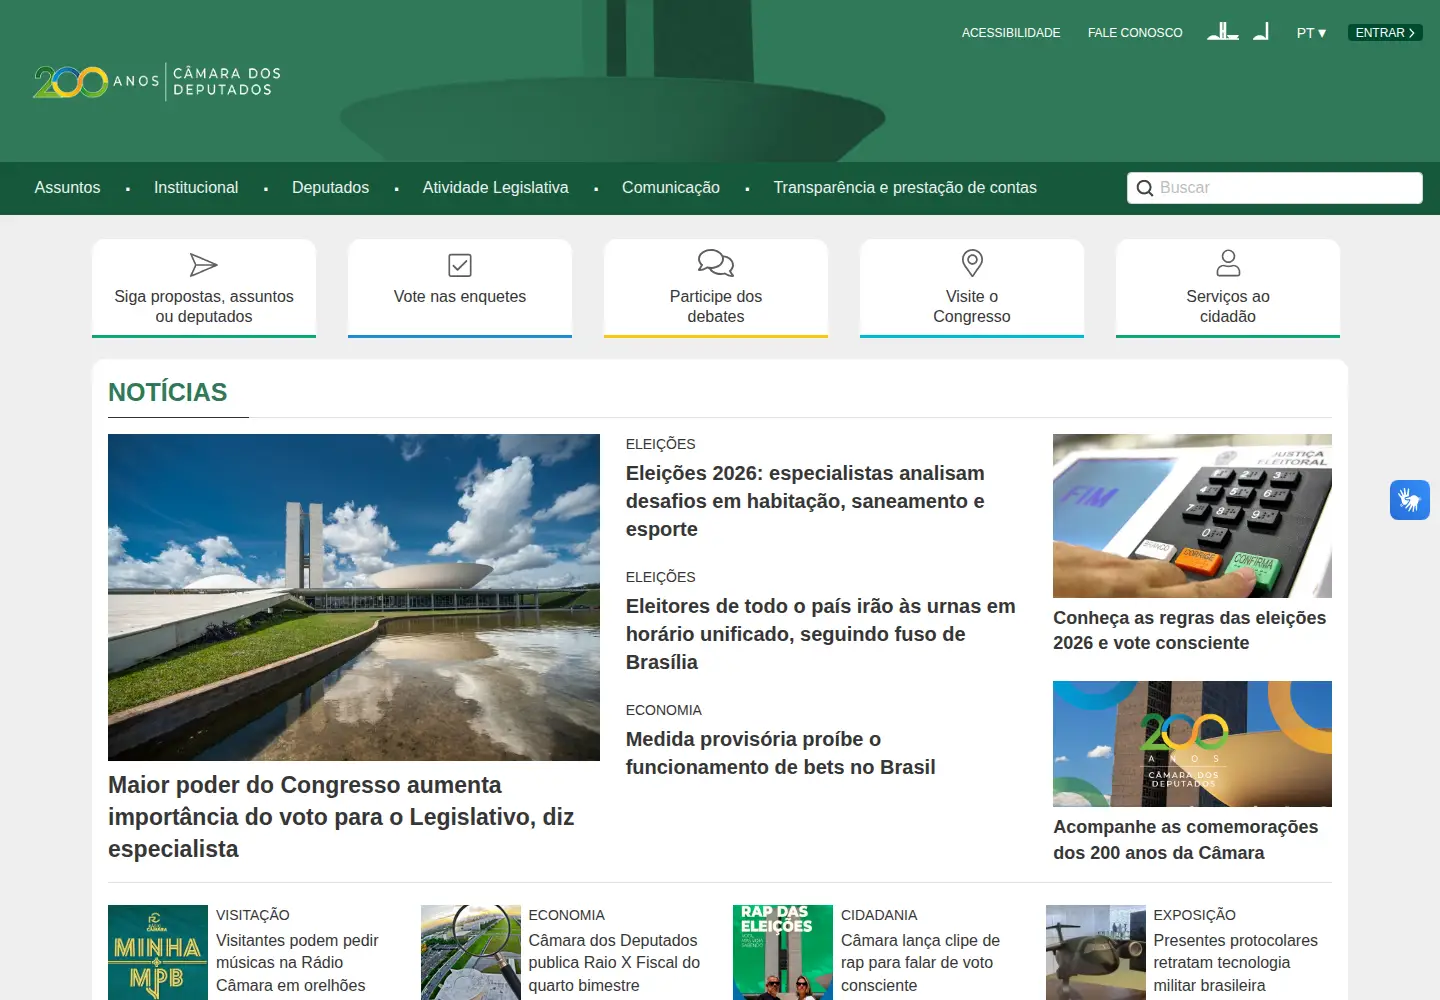1440x1000 pixels.
Task: Open Eleitores de todo o país article
Action: [820, 634]
